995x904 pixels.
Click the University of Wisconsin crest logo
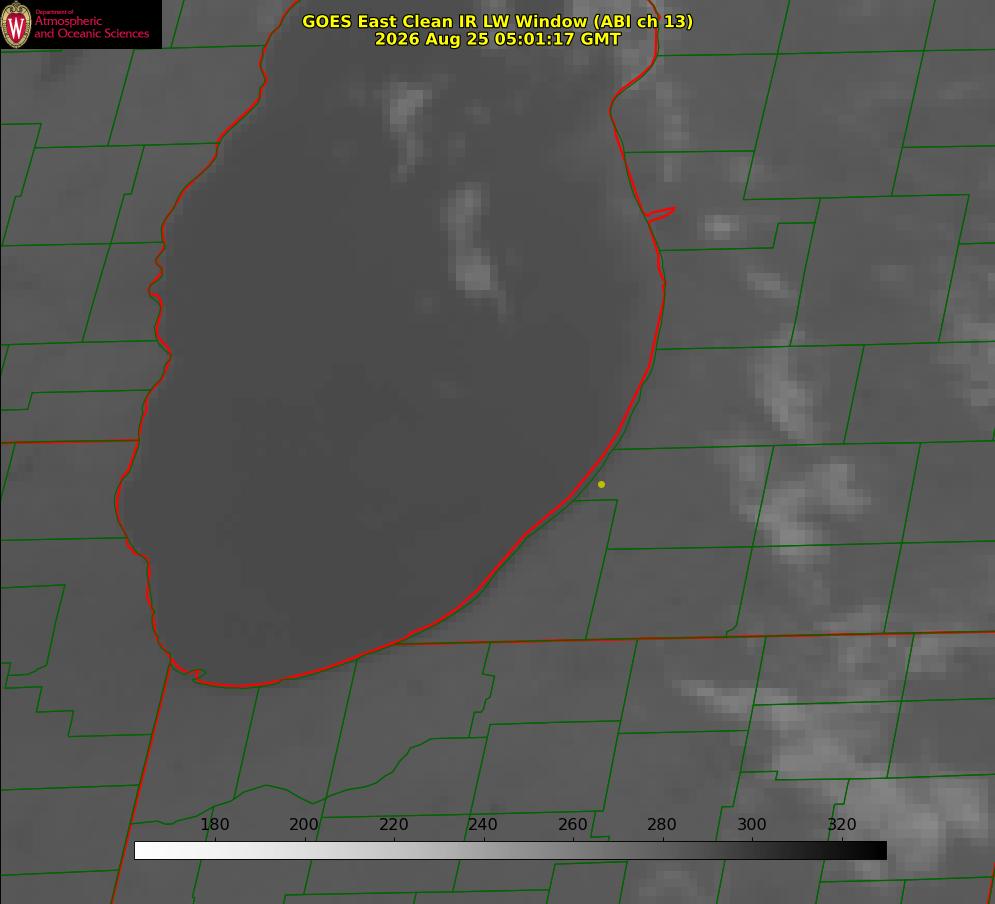[16, 24]
